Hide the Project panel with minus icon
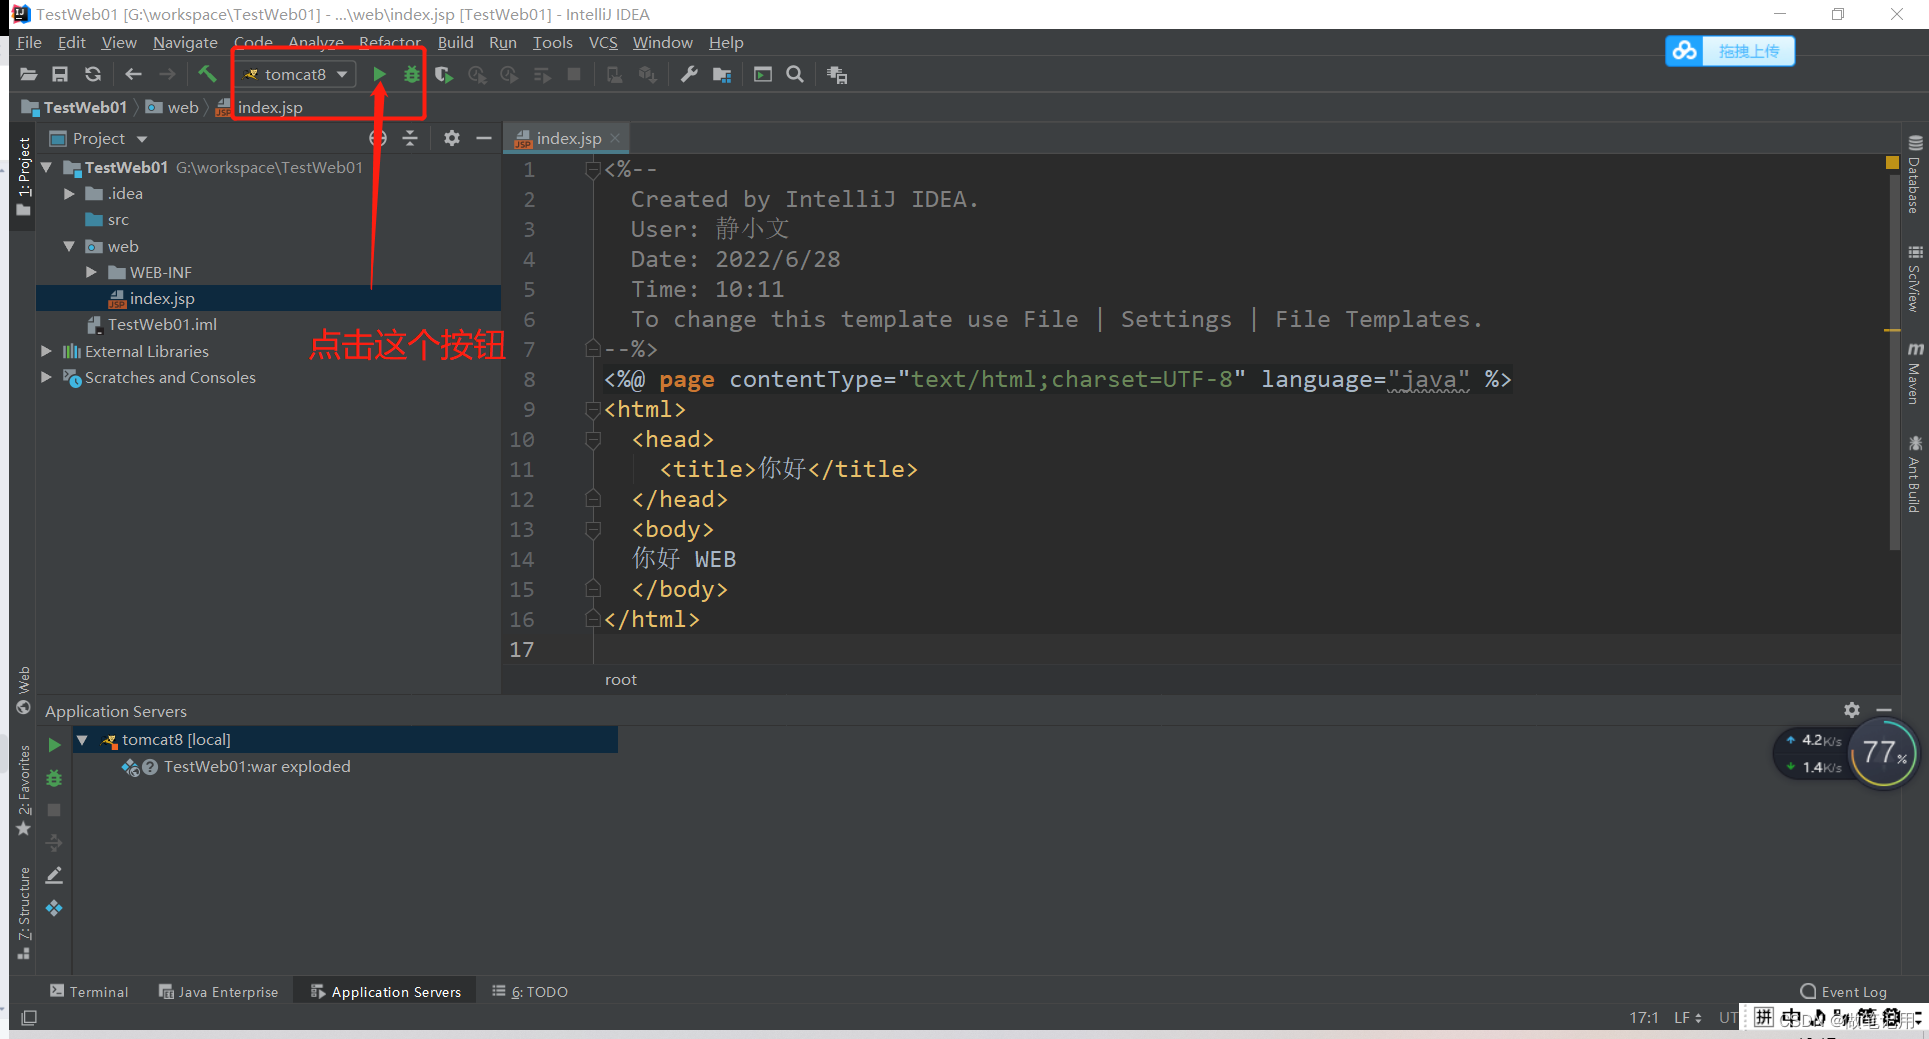The height and width of the screenshot is (1039, 1929). 484,138
